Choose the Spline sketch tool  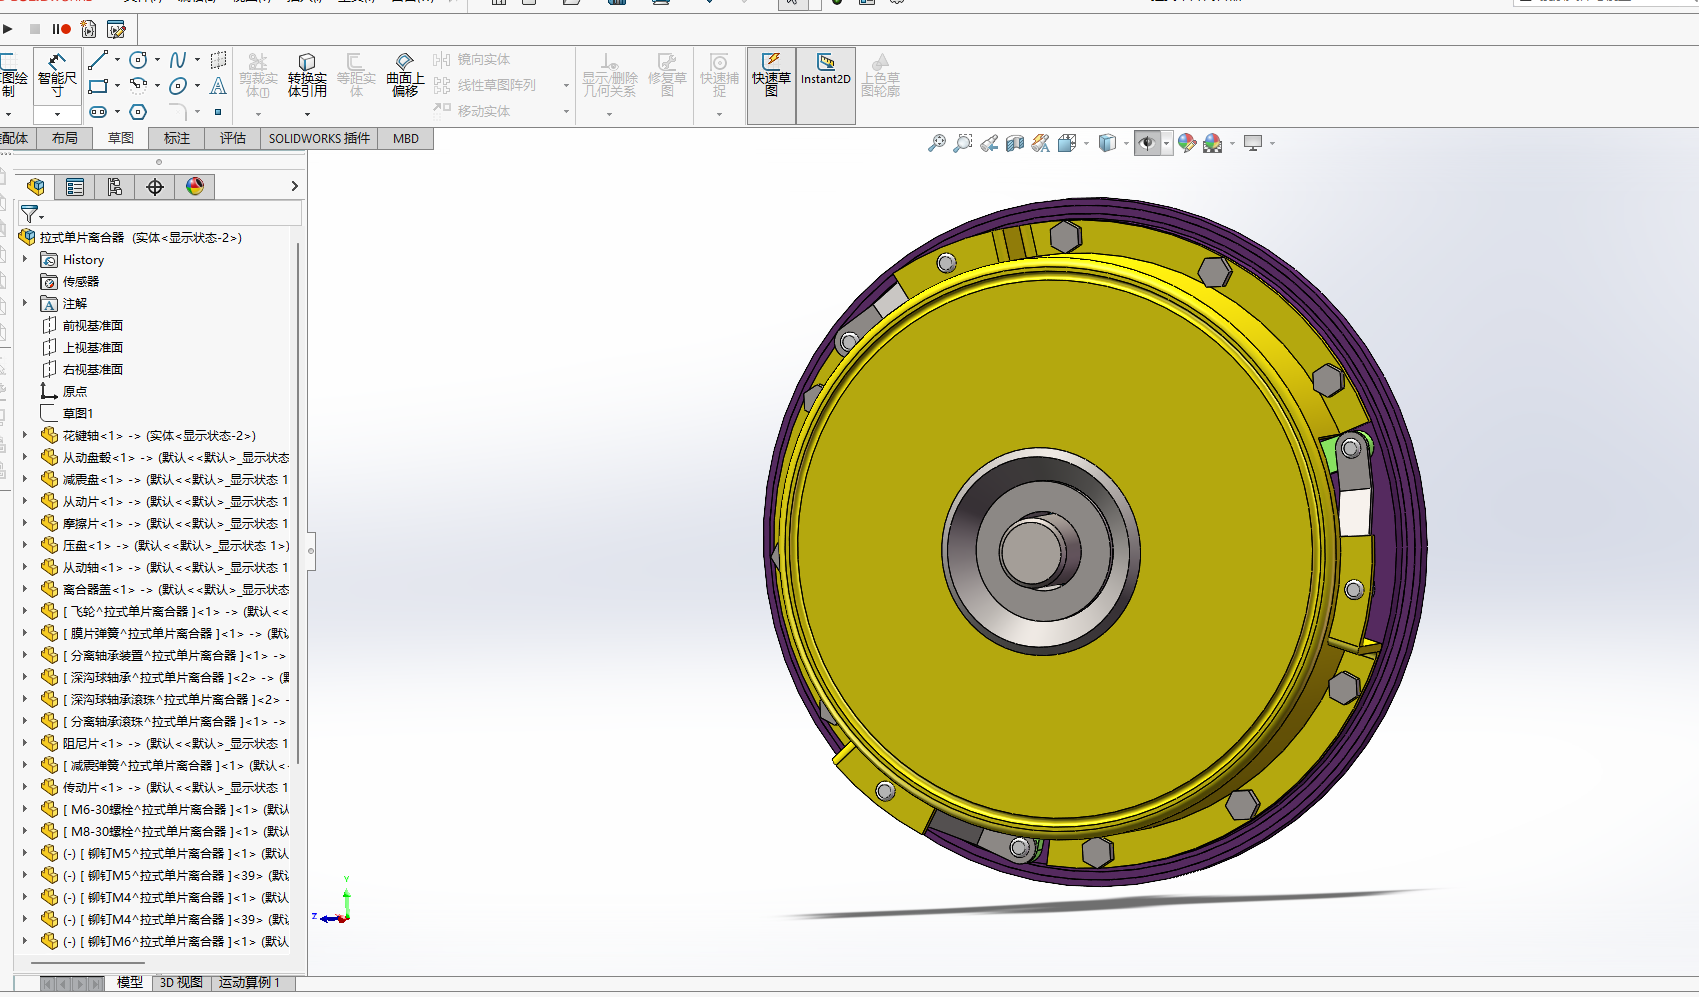pos(178,61)
